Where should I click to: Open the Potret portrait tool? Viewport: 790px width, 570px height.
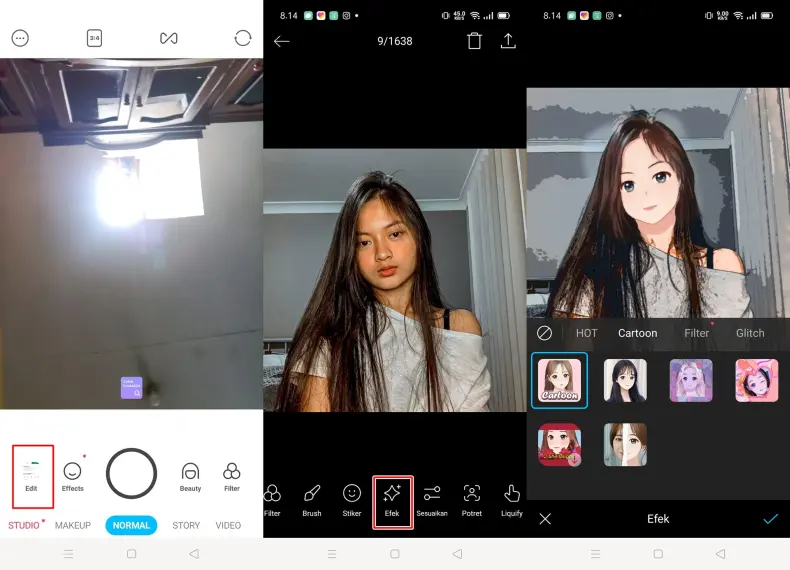tap(472, 500)
